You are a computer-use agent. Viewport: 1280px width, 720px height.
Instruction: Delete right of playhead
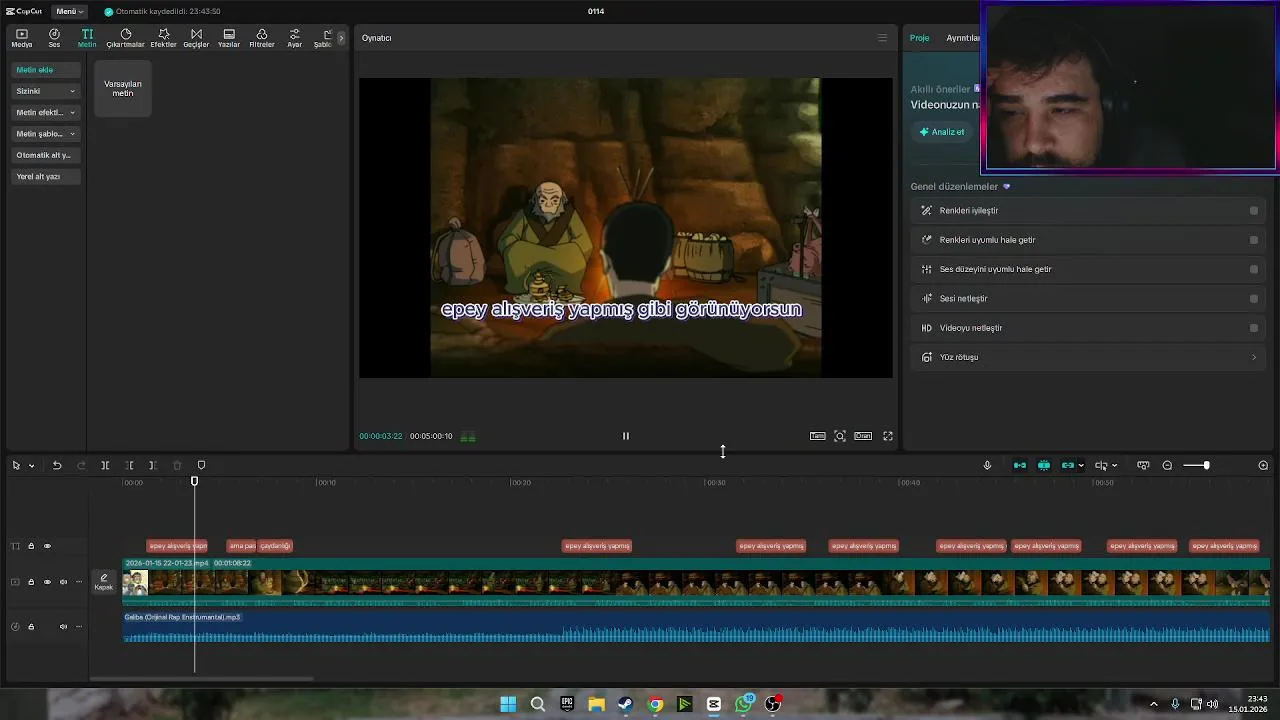152,465
